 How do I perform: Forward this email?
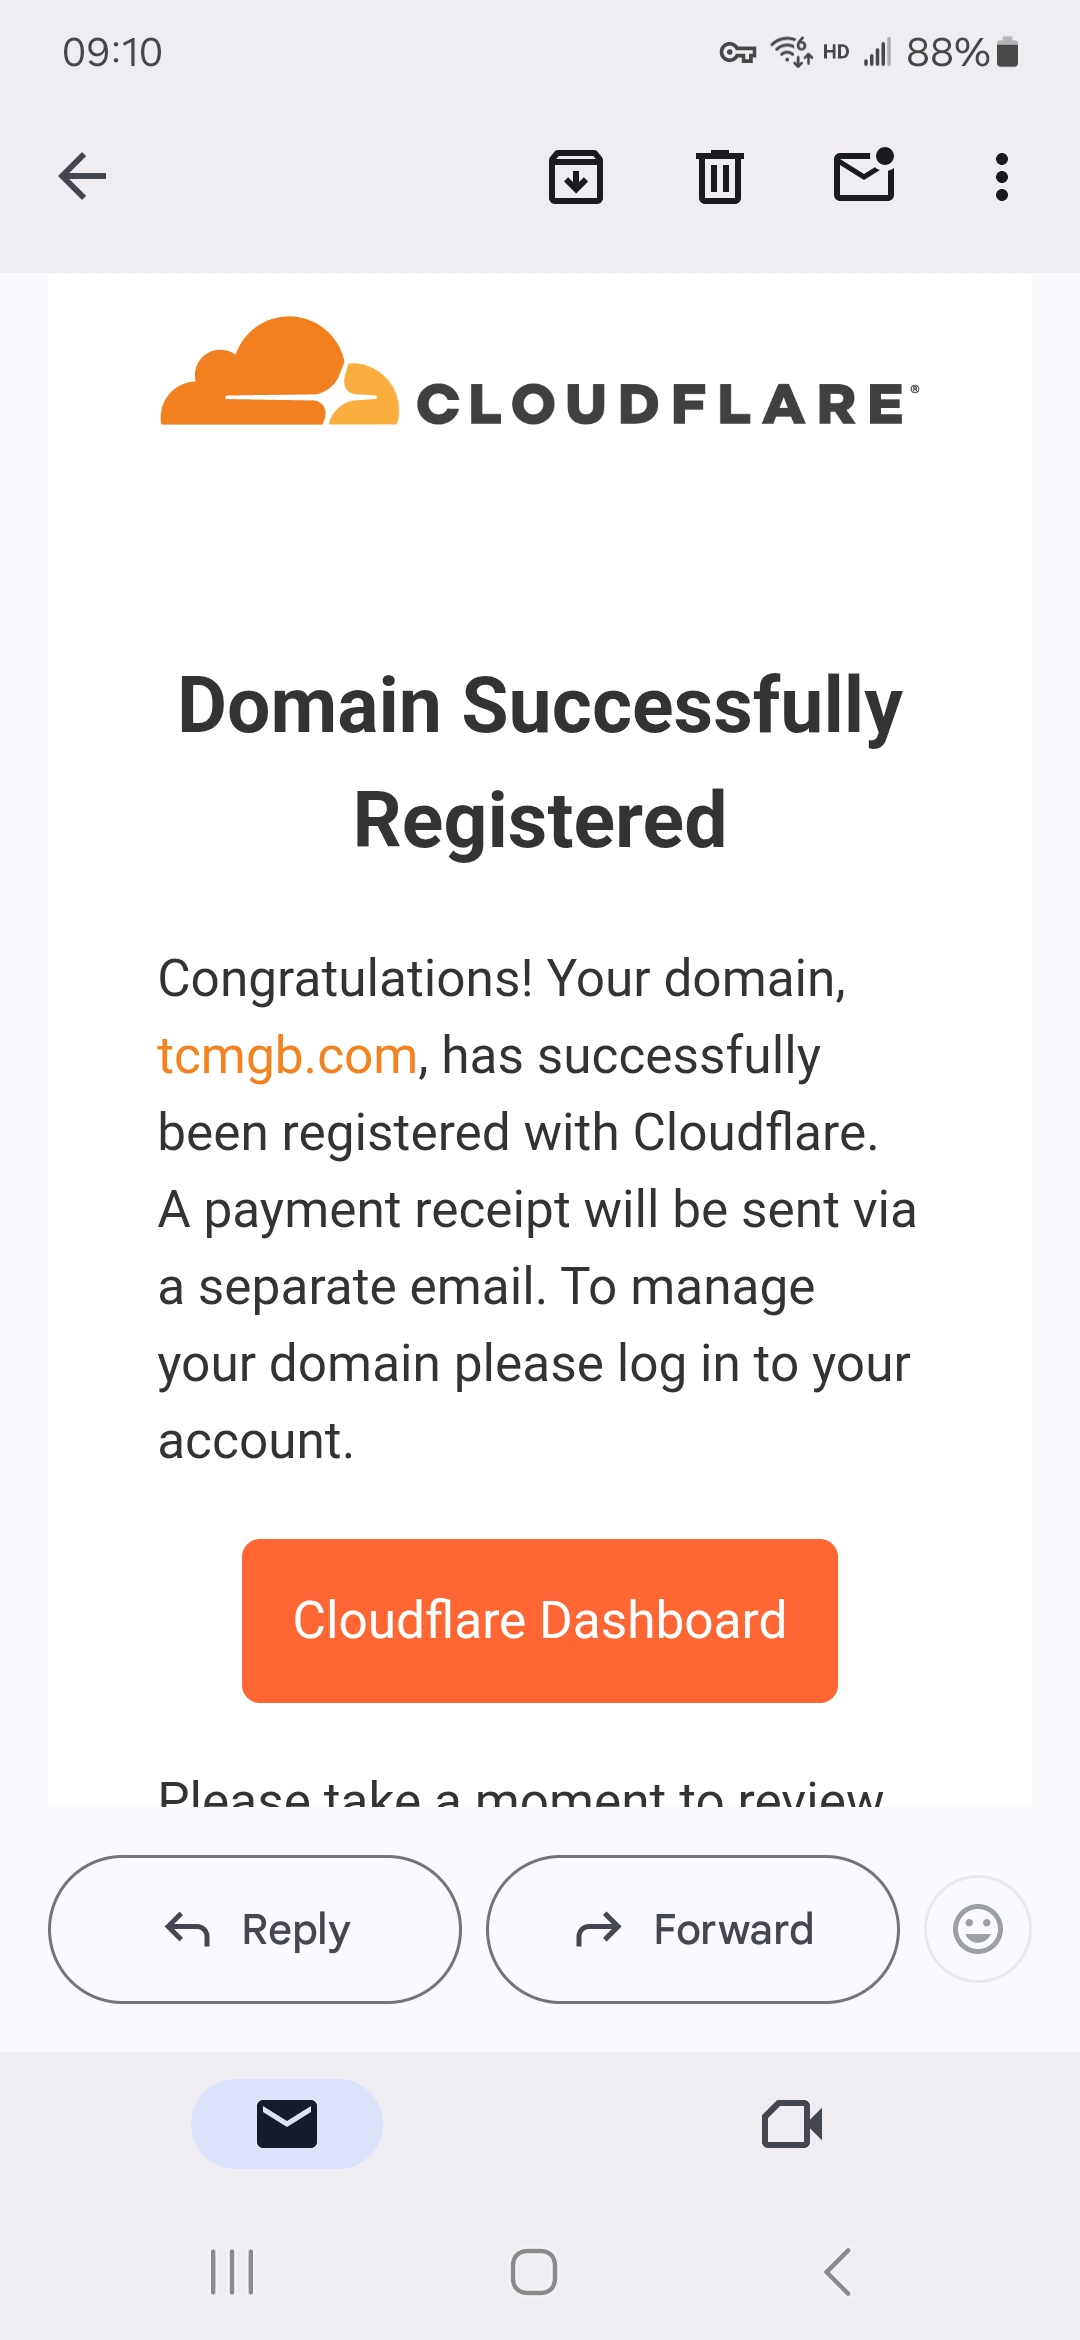[692, 1929]
